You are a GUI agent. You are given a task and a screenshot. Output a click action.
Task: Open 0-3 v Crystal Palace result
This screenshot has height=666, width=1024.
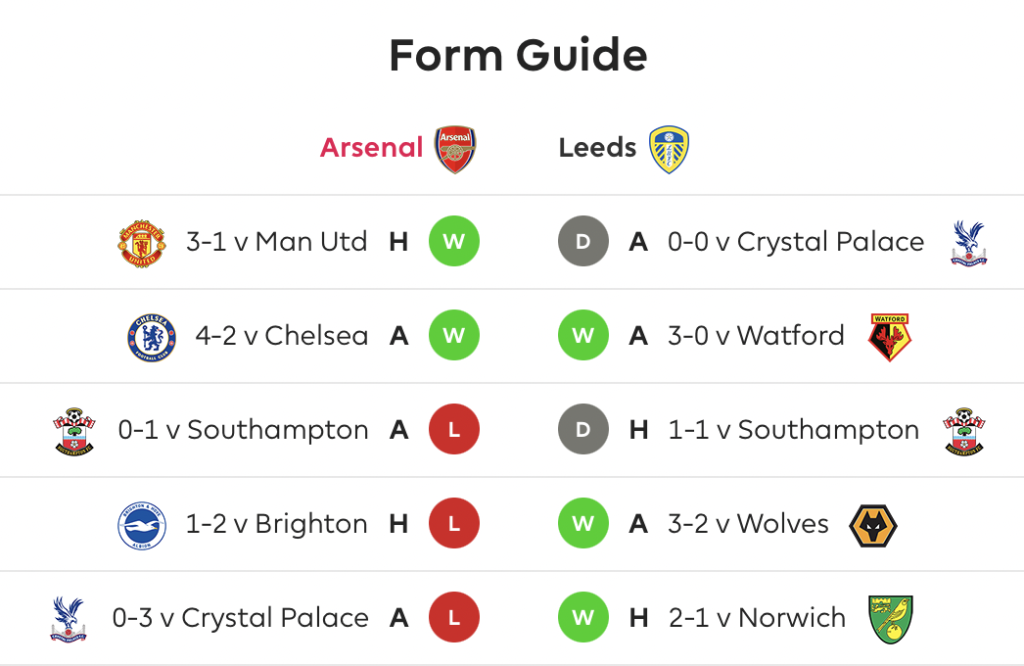(x=240, y=618)
